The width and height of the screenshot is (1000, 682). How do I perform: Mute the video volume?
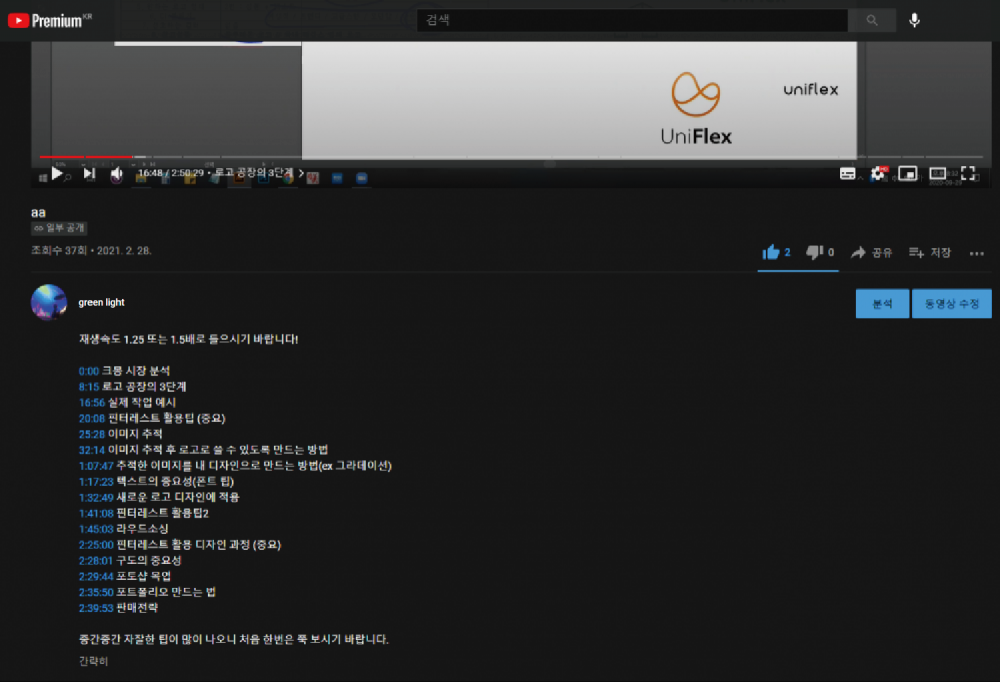click(117, 174)
